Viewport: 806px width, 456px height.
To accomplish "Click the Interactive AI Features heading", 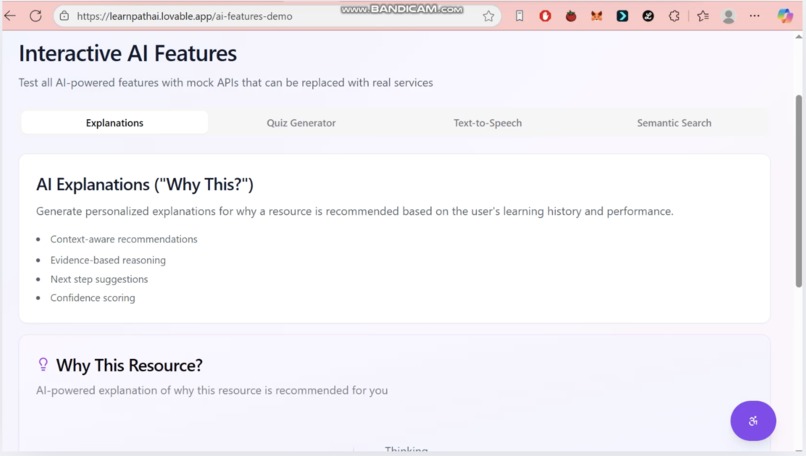I will pyautogui.click(x=128, y=53).
